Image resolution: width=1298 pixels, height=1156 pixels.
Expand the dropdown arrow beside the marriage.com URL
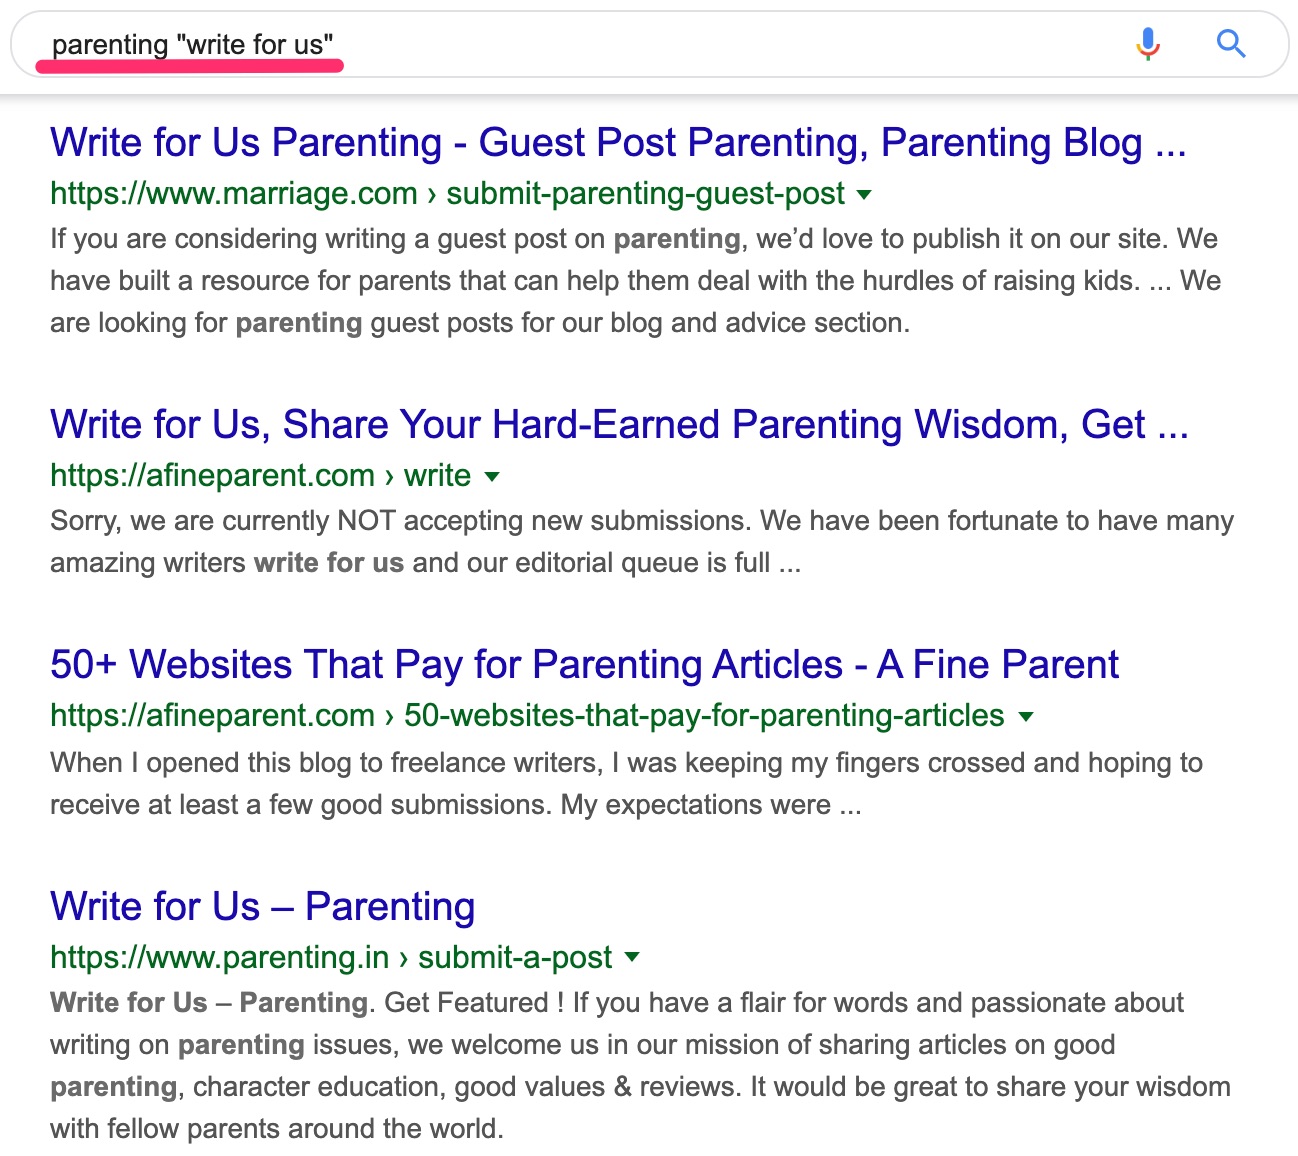865,194
